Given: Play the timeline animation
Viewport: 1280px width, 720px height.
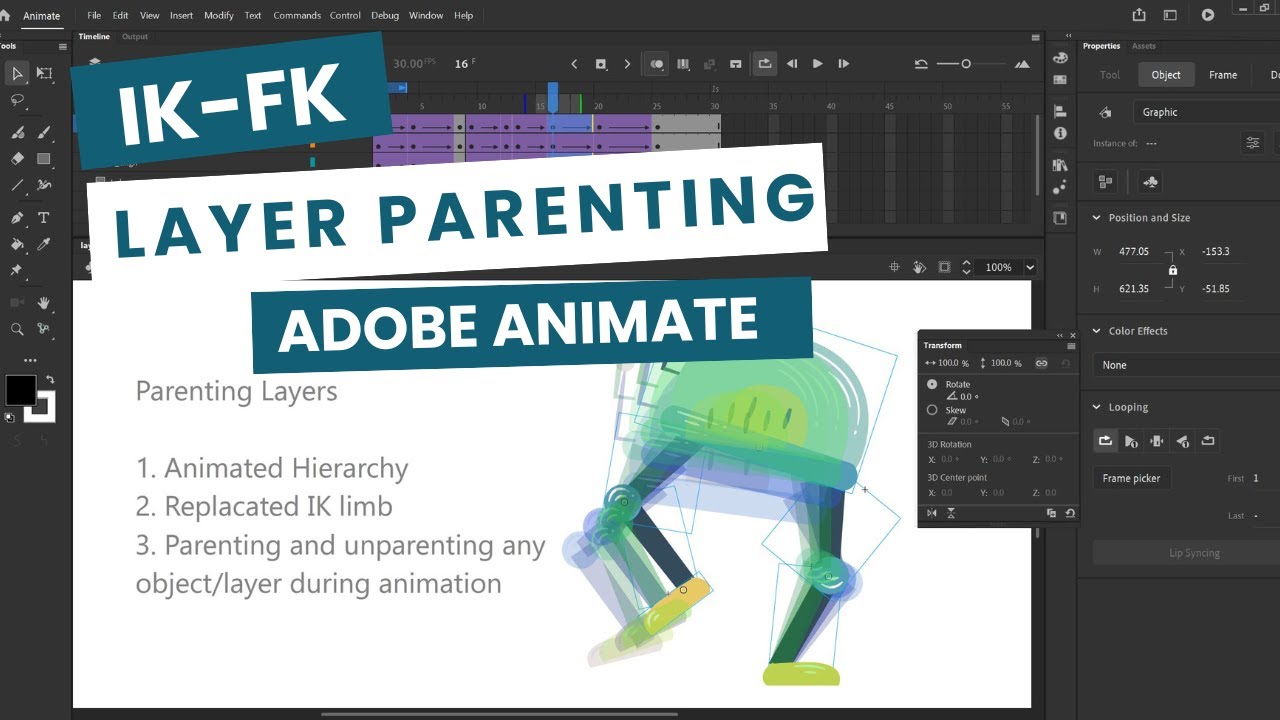Looking at the screenshot, I should click(817, 64).
